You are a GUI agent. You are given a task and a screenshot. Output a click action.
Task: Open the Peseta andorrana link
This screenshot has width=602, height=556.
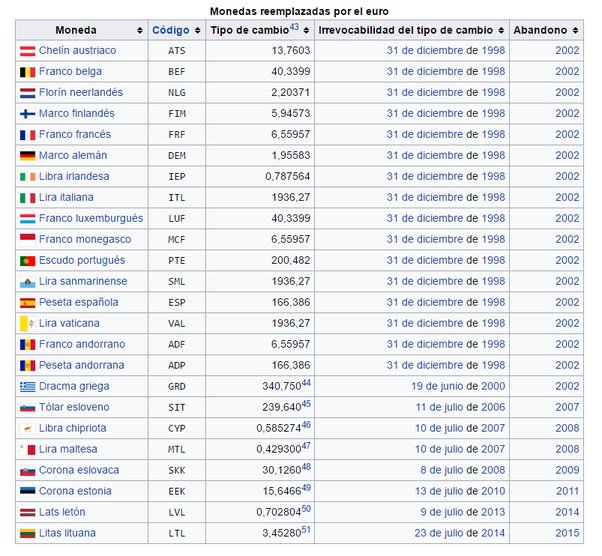point(82,365)
